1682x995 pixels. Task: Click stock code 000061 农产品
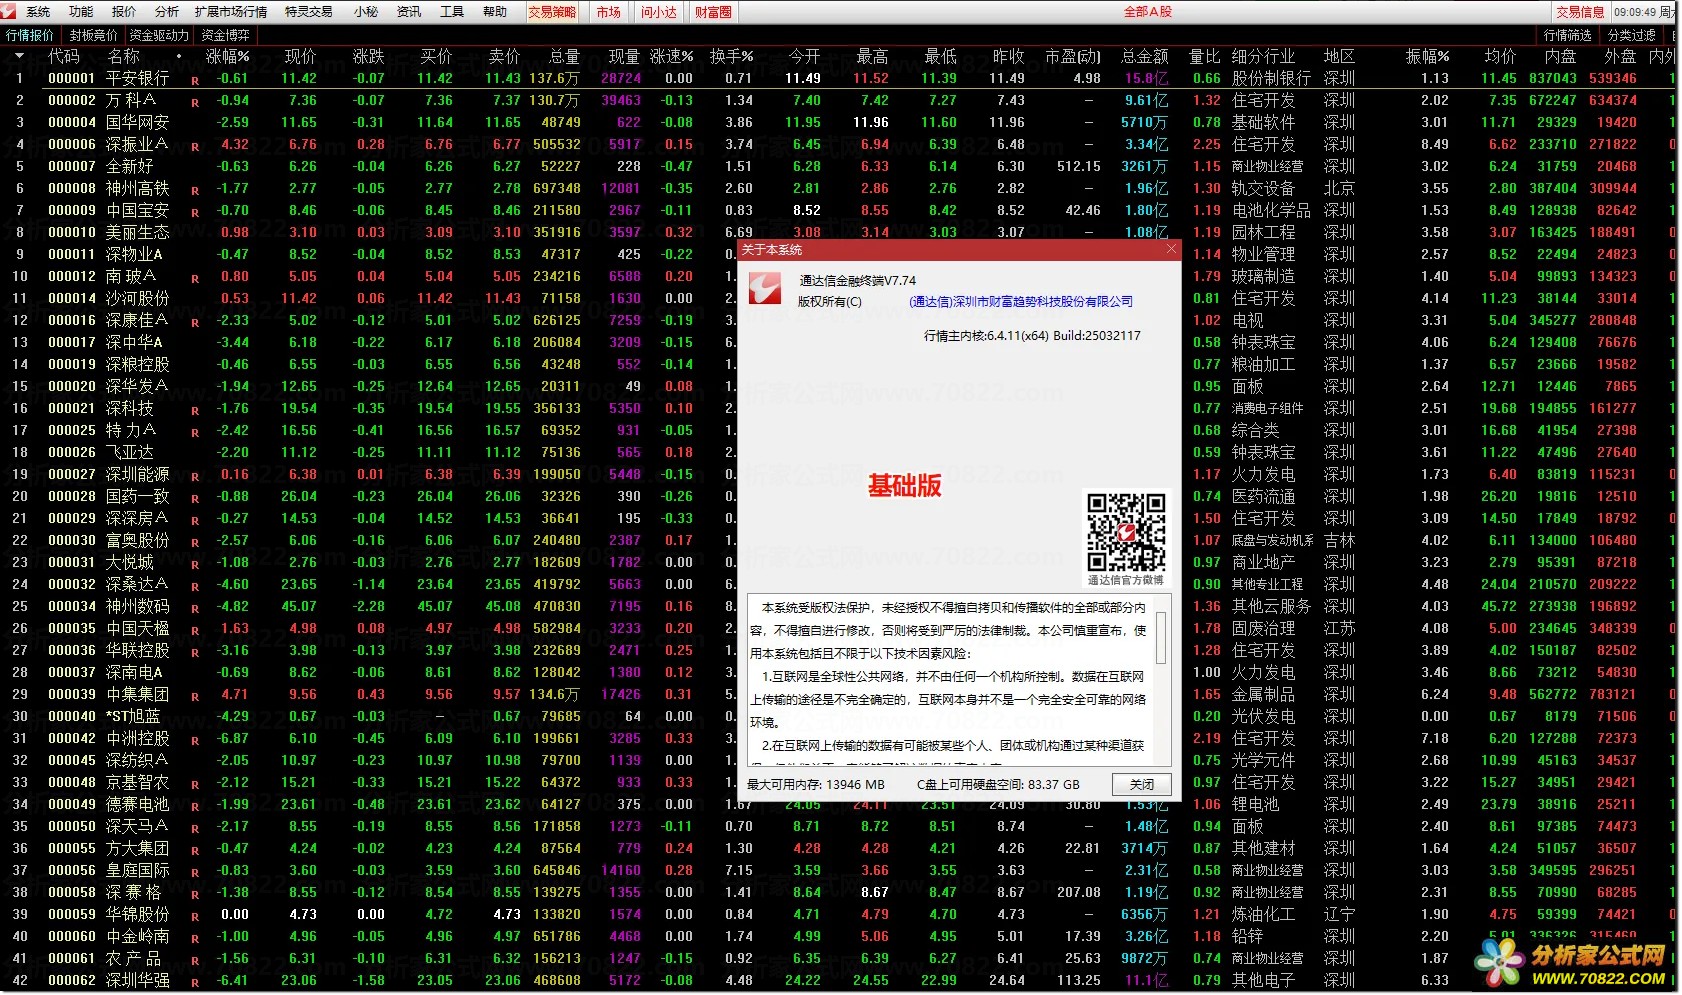pyautogui.click(x=72, y=958)
